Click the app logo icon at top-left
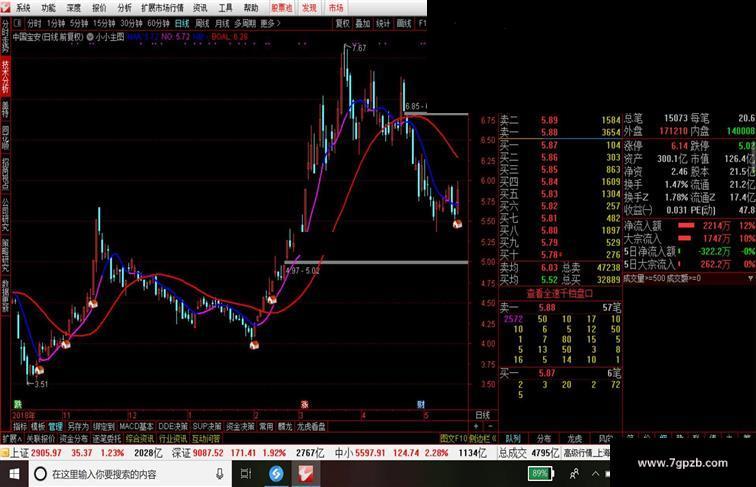Screen dimensions: 756x487 [x=5, y=7]
